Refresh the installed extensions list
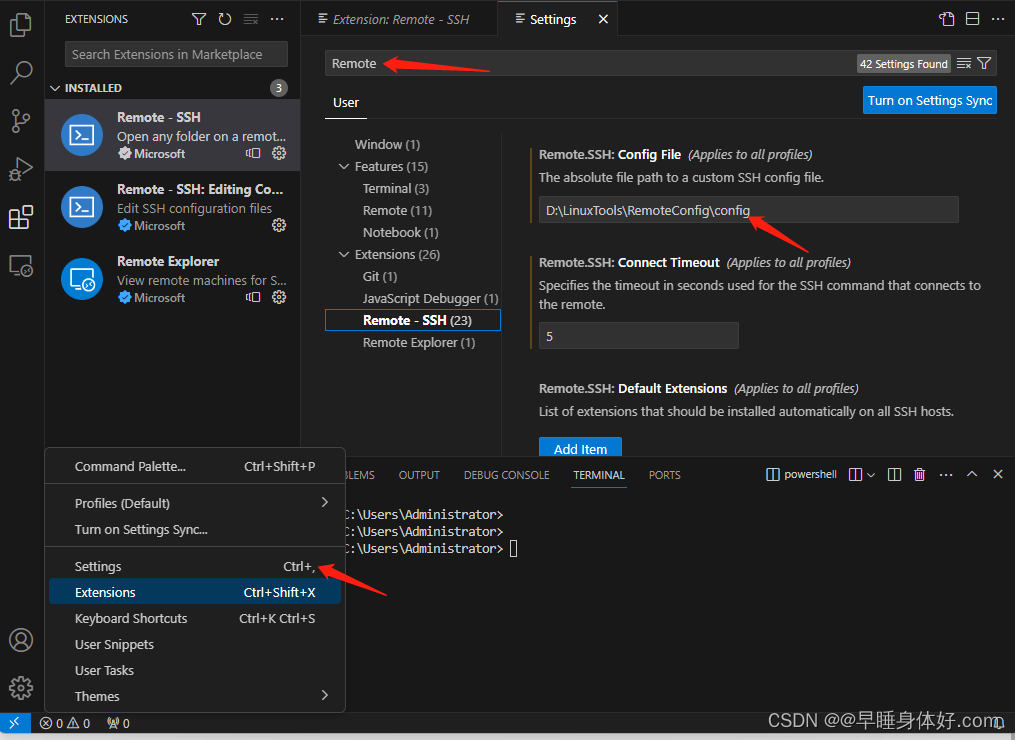This screenshot has width=1015, height=740. [224, 18]
